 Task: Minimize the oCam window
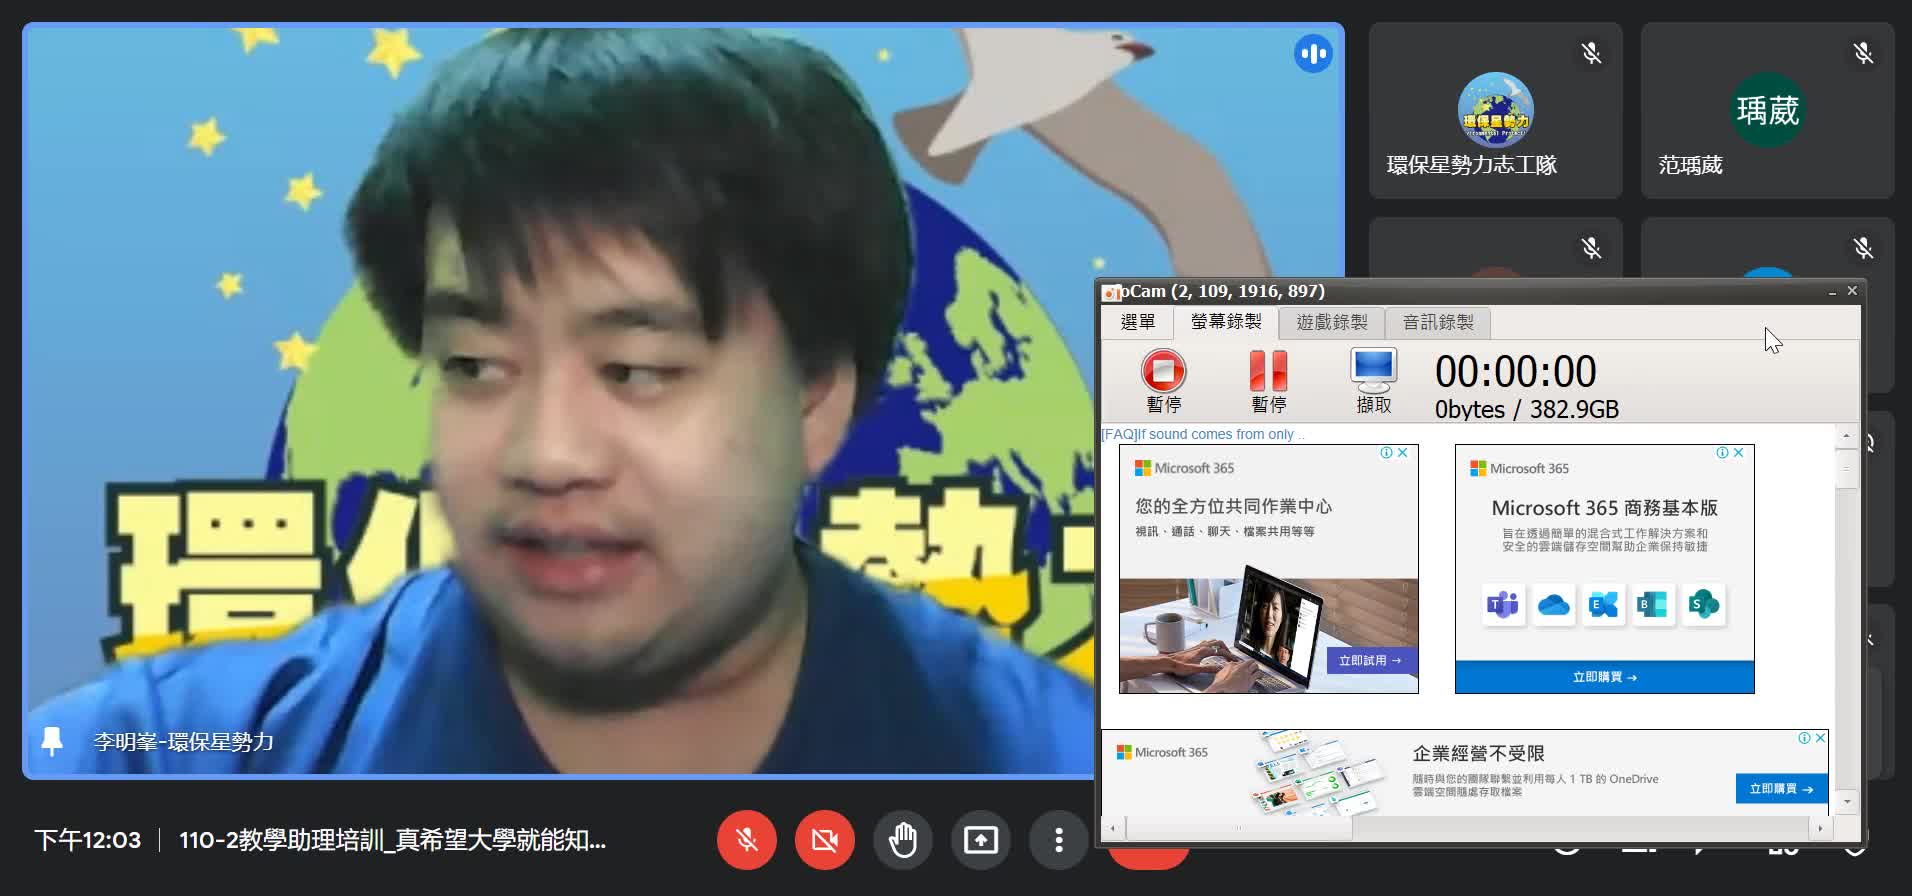(x=1832, y=291)
